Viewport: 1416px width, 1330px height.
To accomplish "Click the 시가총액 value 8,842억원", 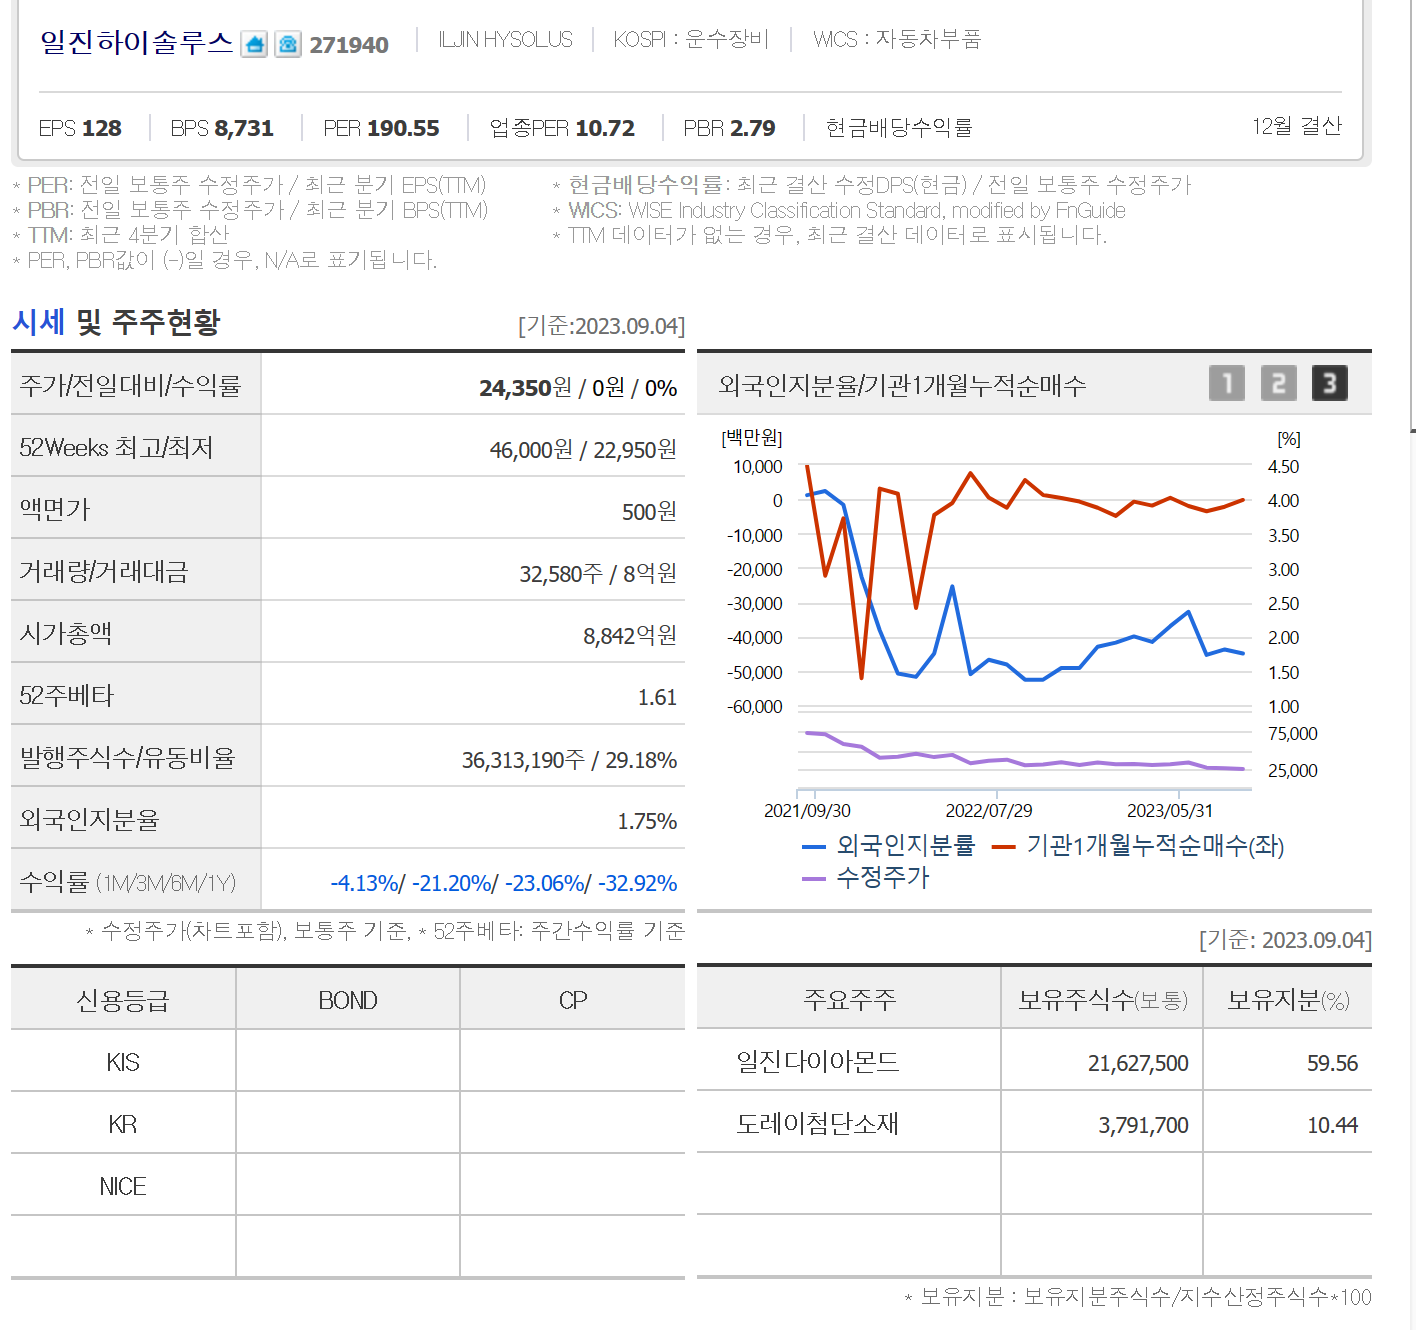I will (x=630, y=636).
